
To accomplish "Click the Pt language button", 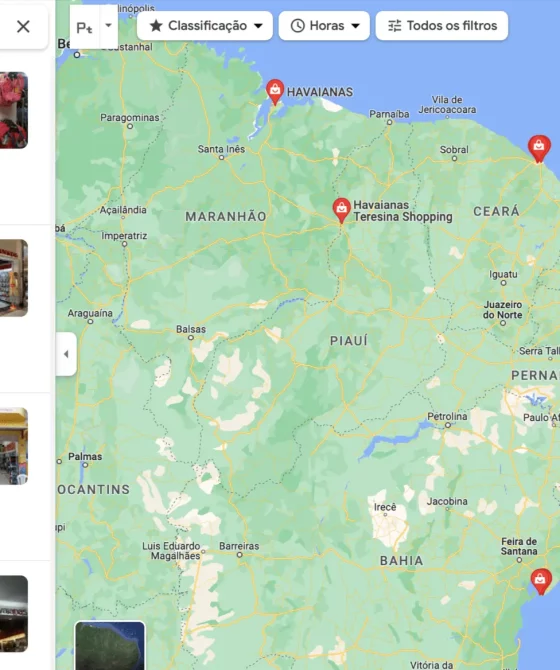I will coord(85,27).
